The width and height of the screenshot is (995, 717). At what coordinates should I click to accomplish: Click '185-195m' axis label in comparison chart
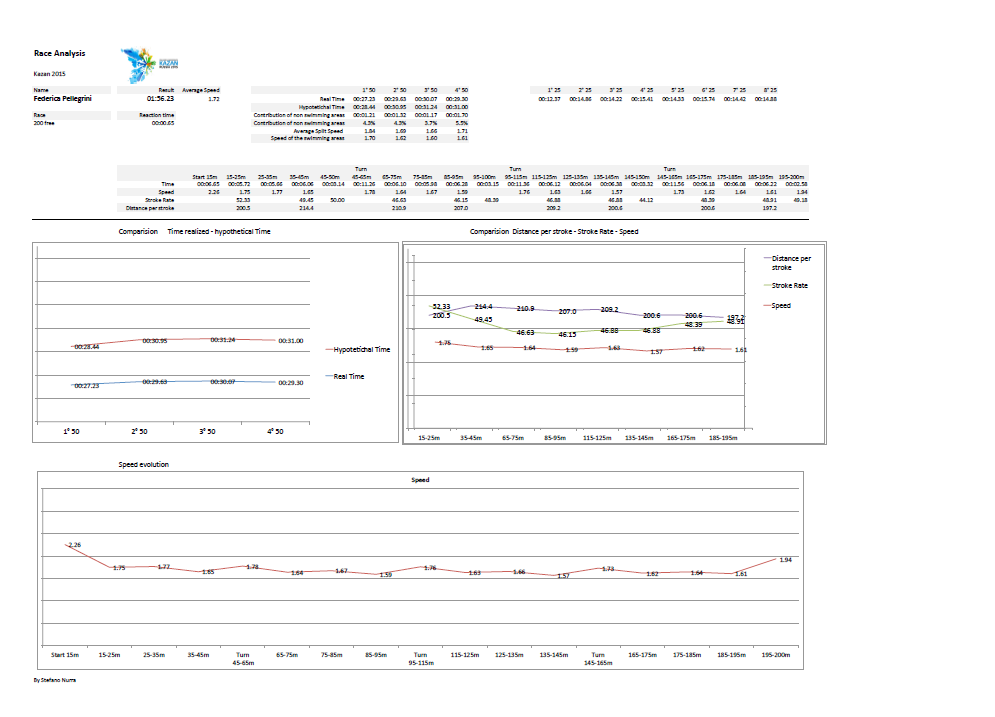723,438
